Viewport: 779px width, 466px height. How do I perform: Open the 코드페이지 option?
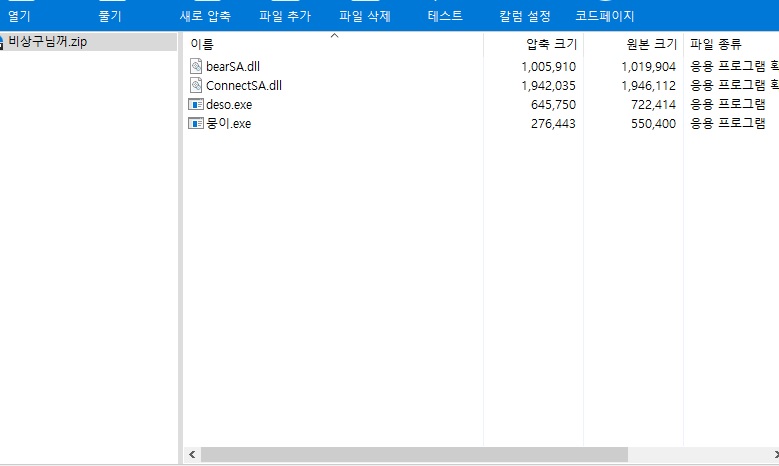(605, 16)
